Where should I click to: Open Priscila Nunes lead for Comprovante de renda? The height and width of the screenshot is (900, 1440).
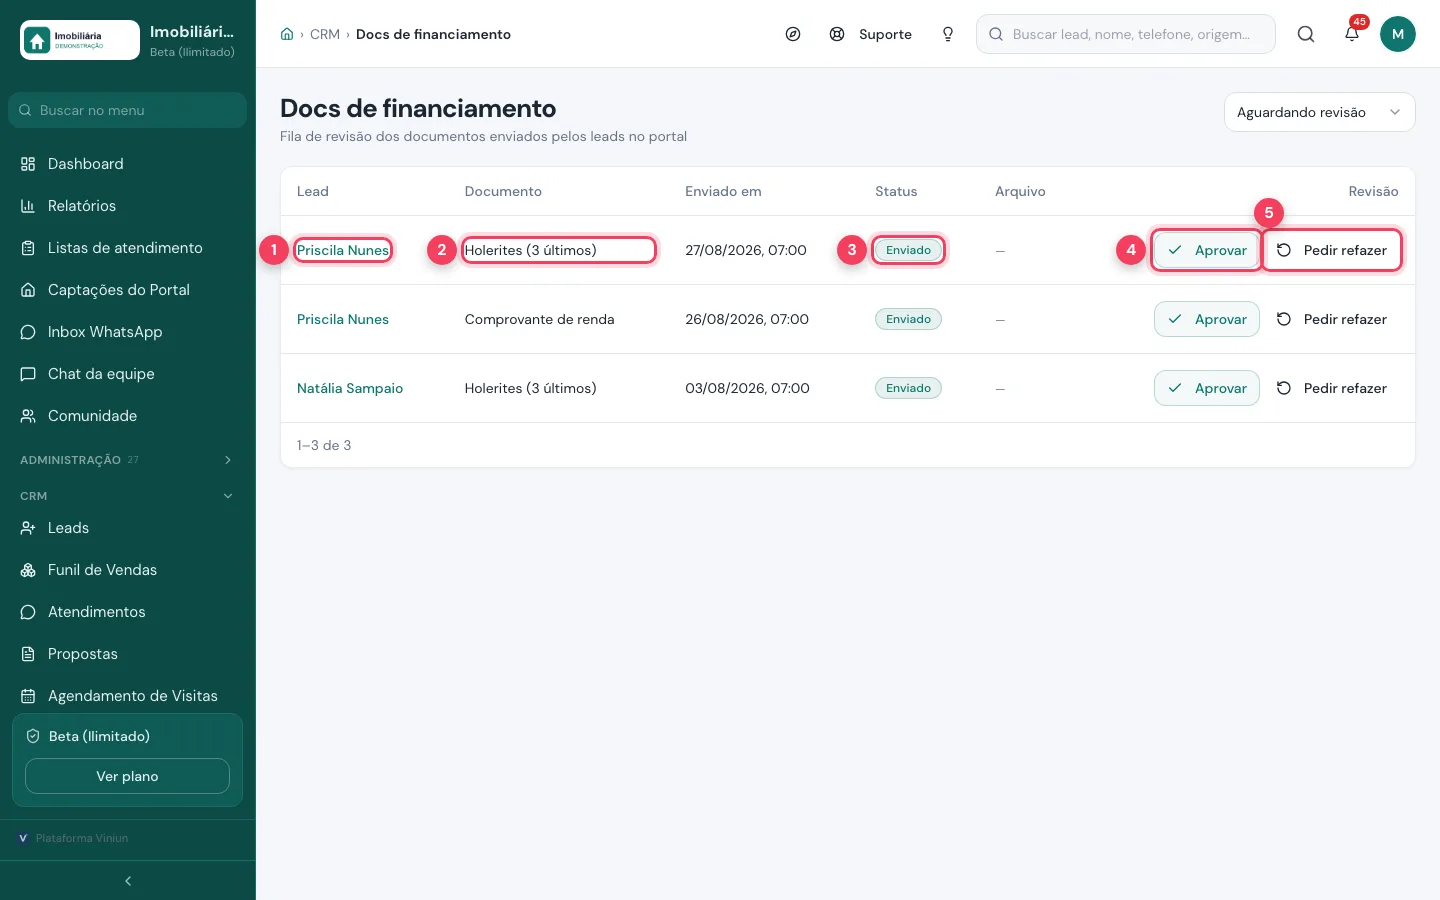pos(343,319)
